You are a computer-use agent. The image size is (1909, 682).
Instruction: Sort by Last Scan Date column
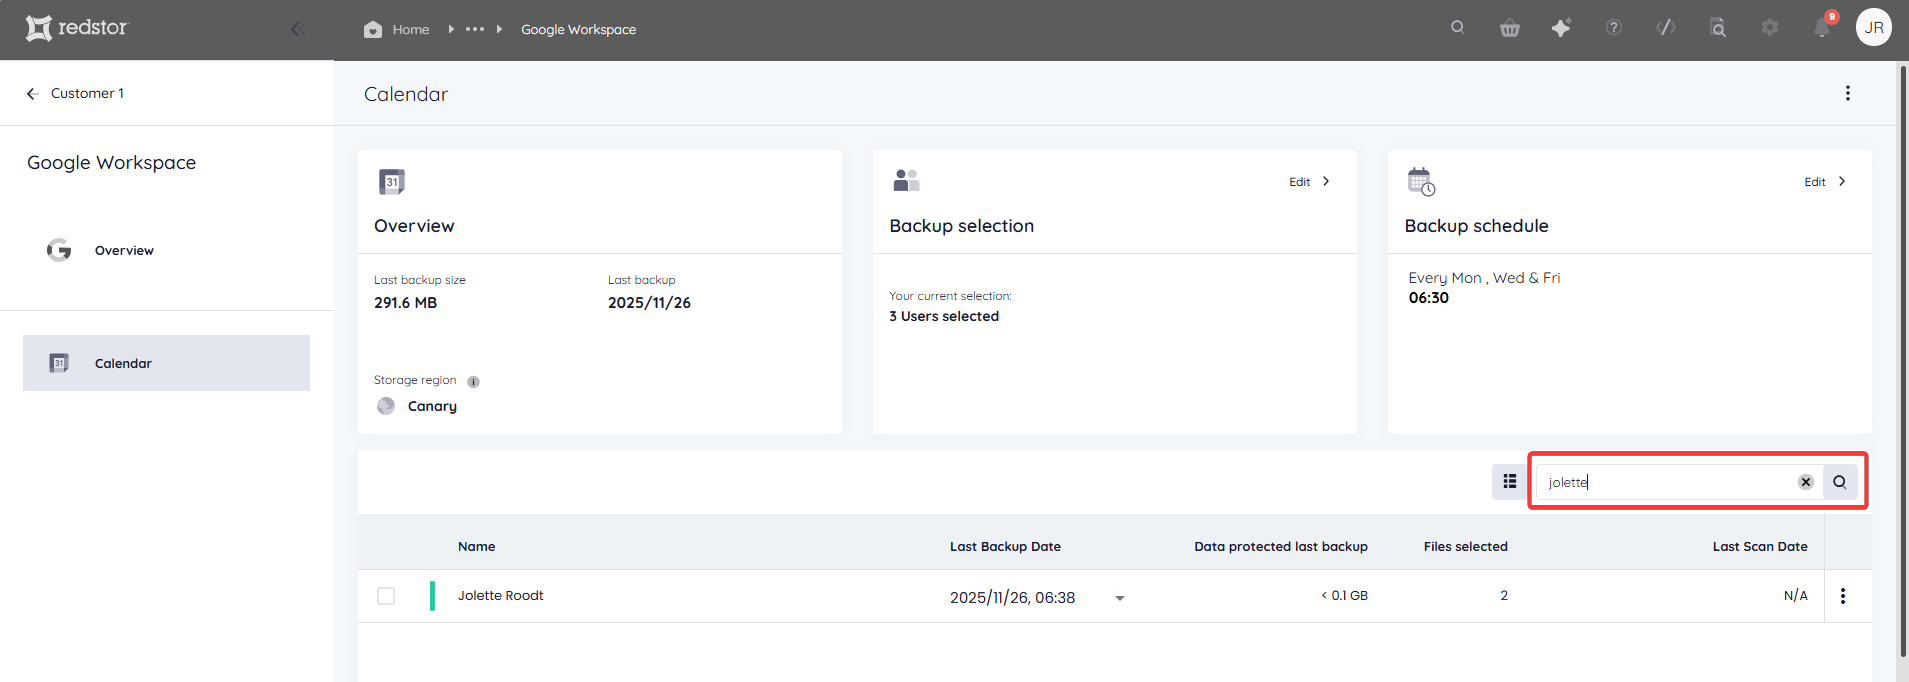click(x=1760, y=546)
